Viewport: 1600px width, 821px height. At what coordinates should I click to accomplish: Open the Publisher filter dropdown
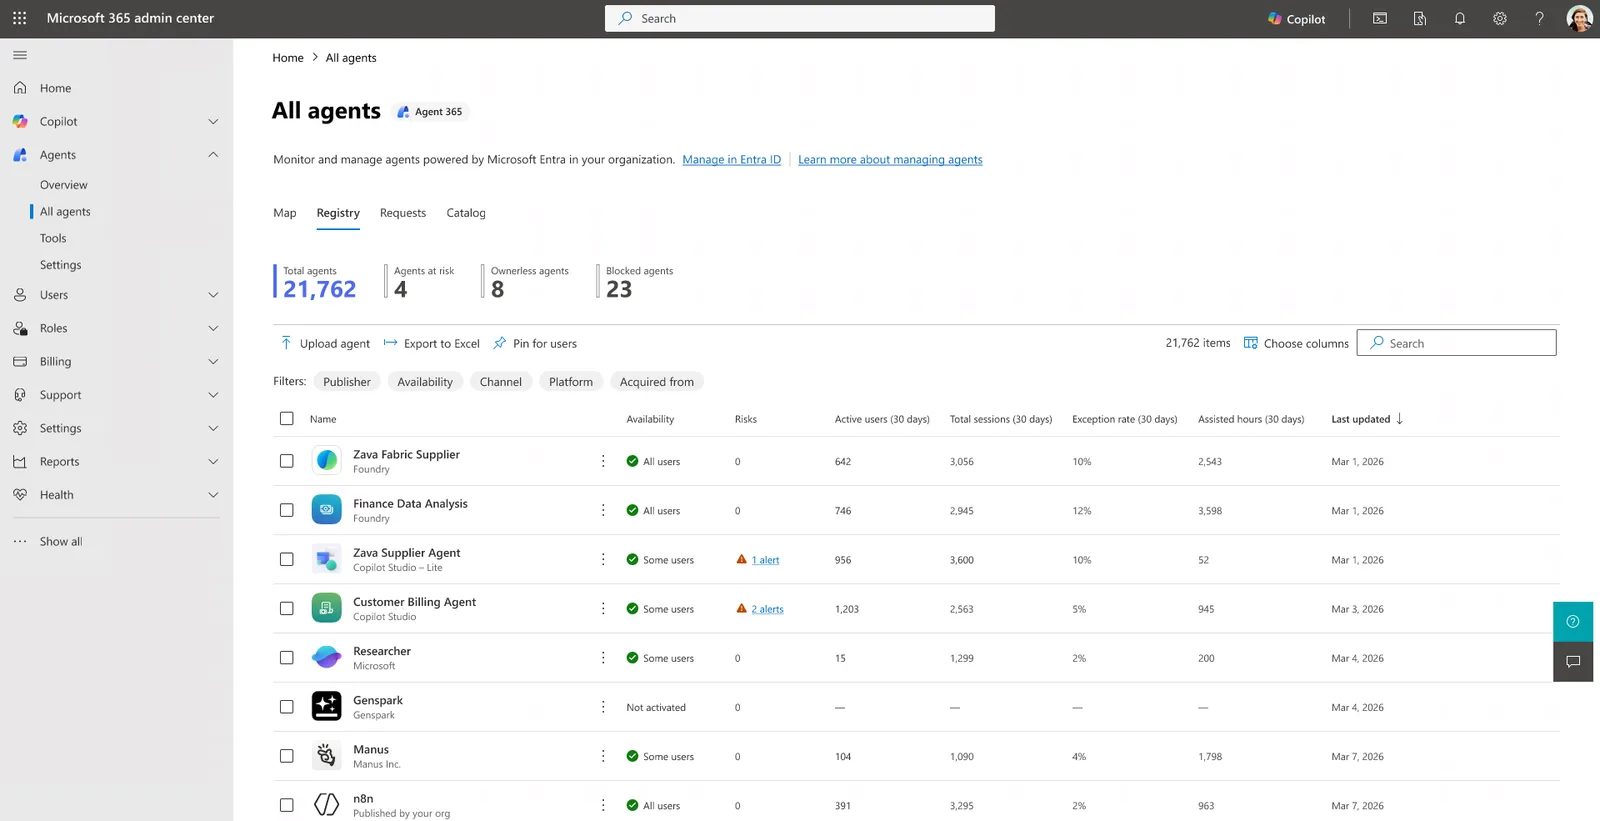tap(347, 381)
